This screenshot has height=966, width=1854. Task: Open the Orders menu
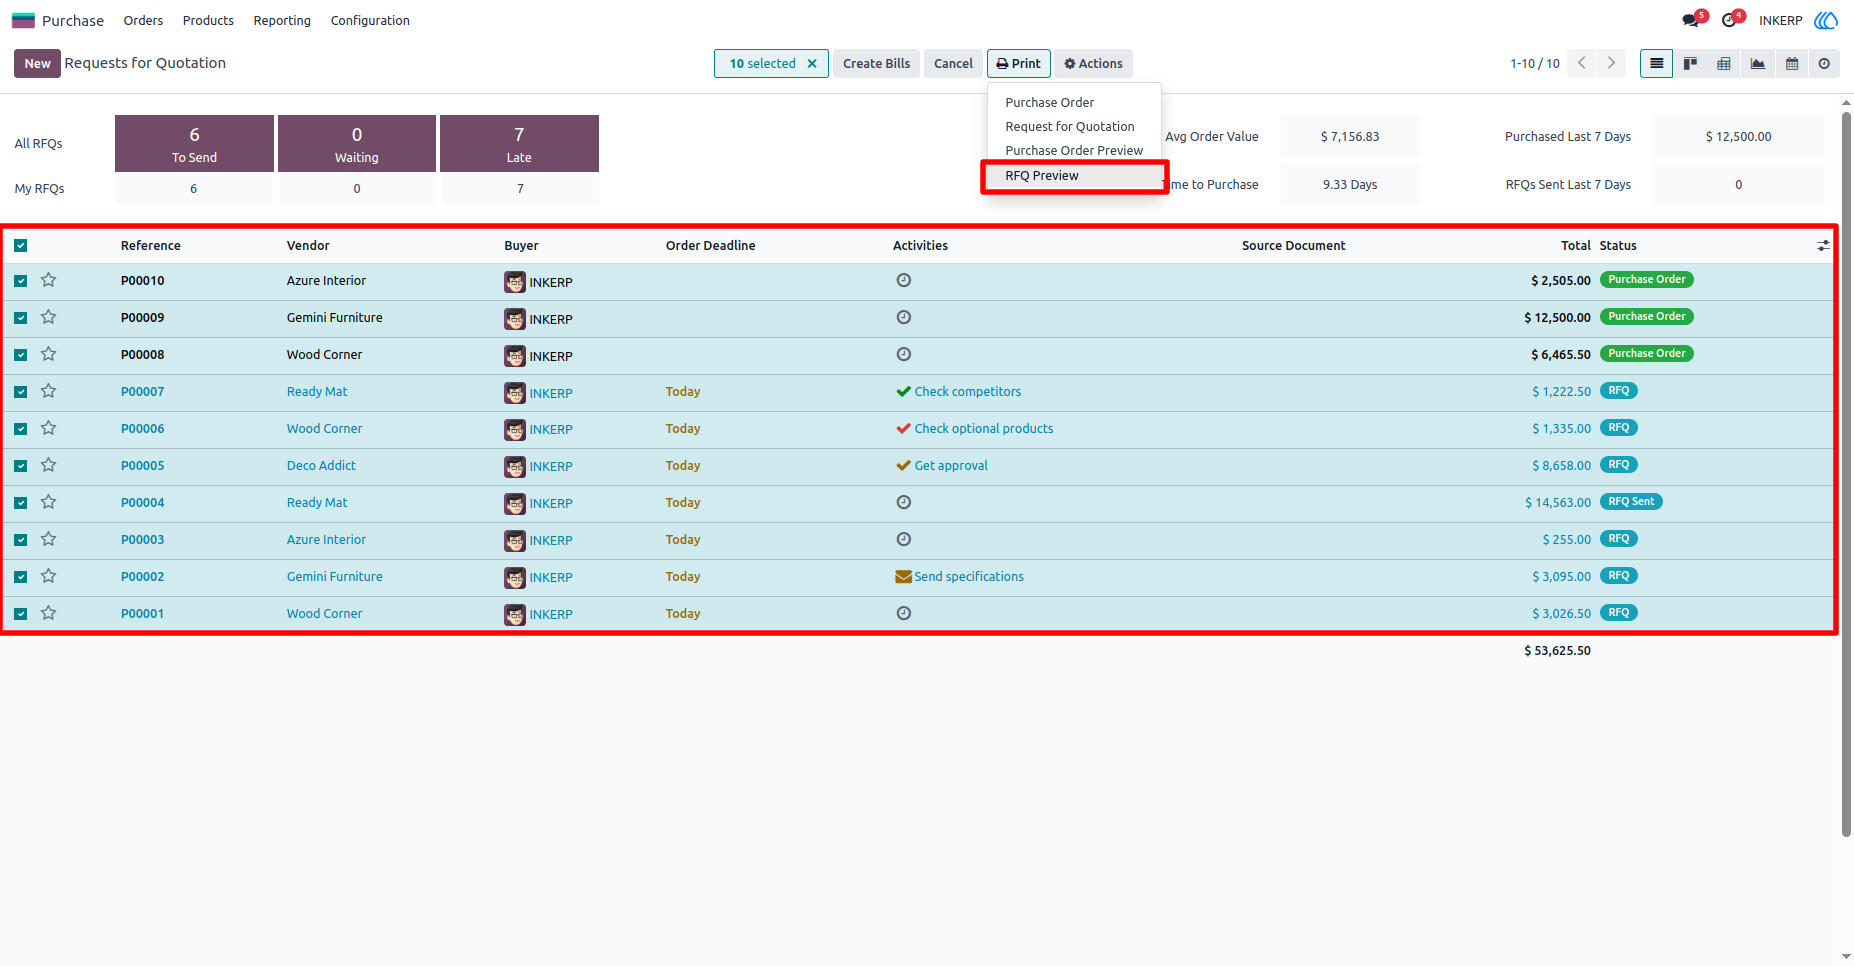point(143,20)
